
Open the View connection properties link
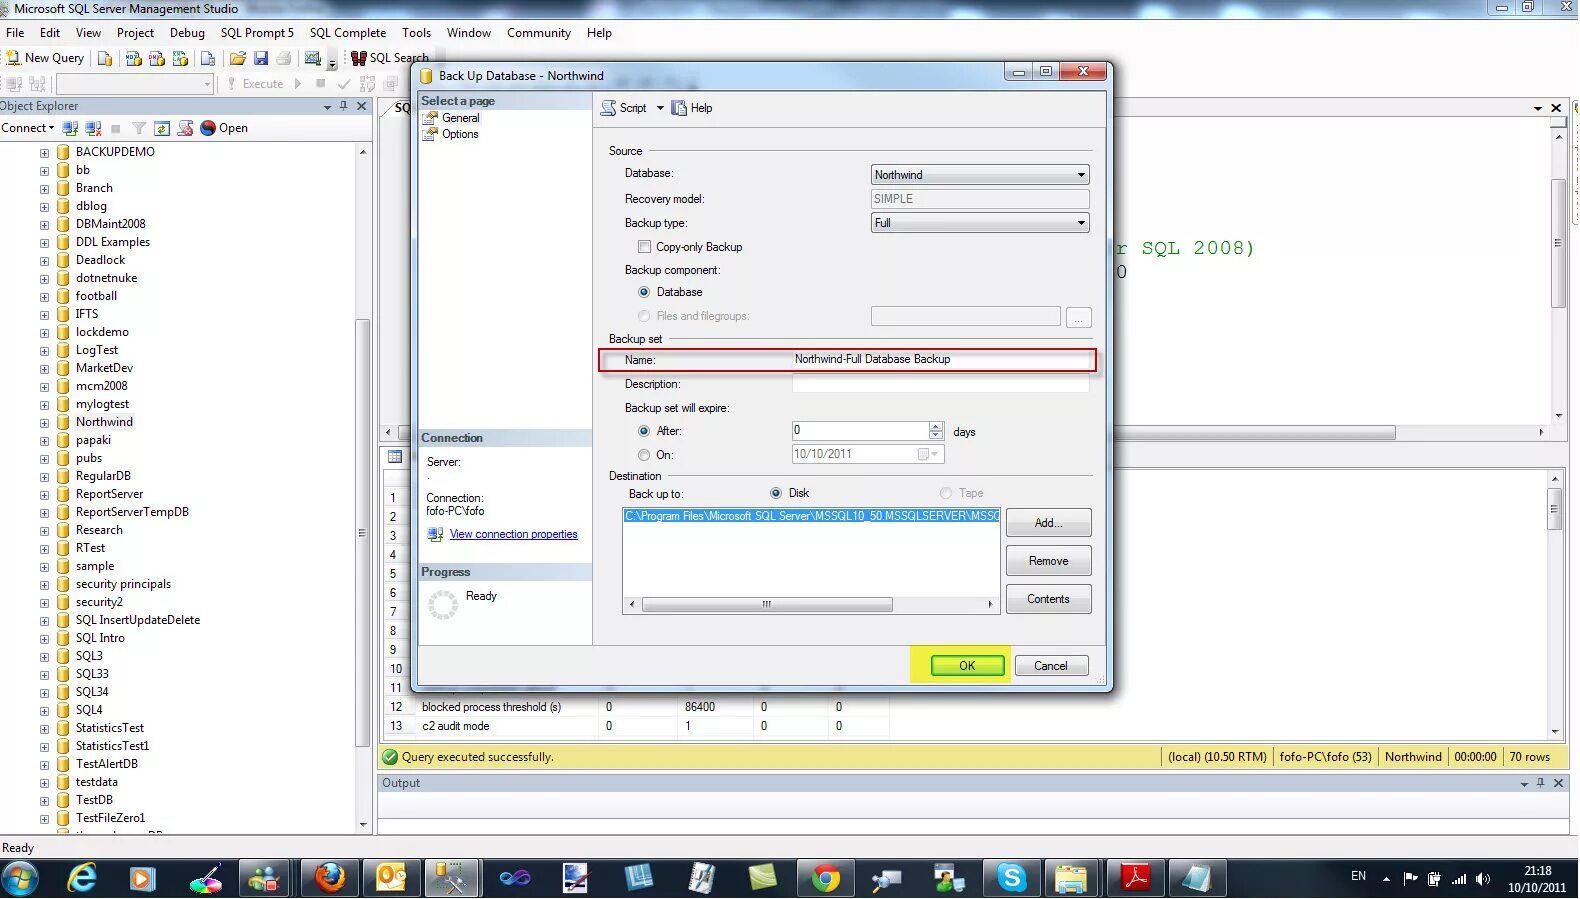[514, 535]
